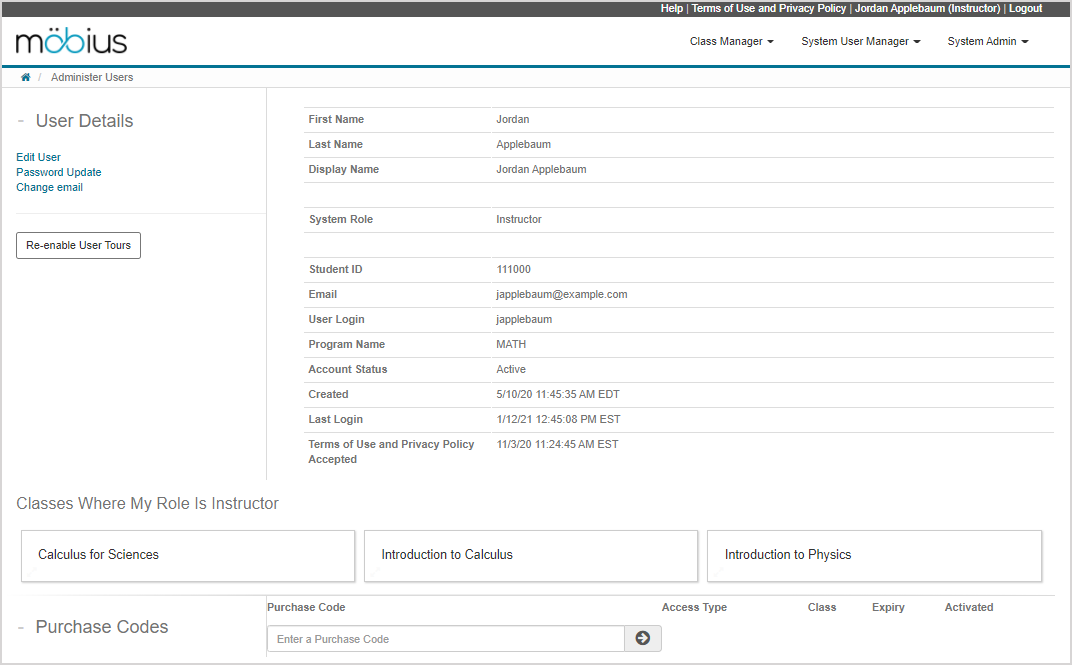Click Jordan Applebaum's name in the top bar
Screen dimensions: 1072x665
(927, 8)
